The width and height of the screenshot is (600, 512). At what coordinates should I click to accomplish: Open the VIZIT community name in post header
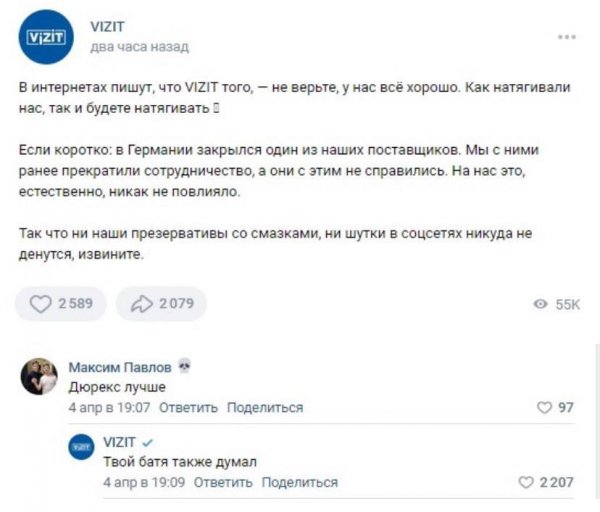[105, 28]
